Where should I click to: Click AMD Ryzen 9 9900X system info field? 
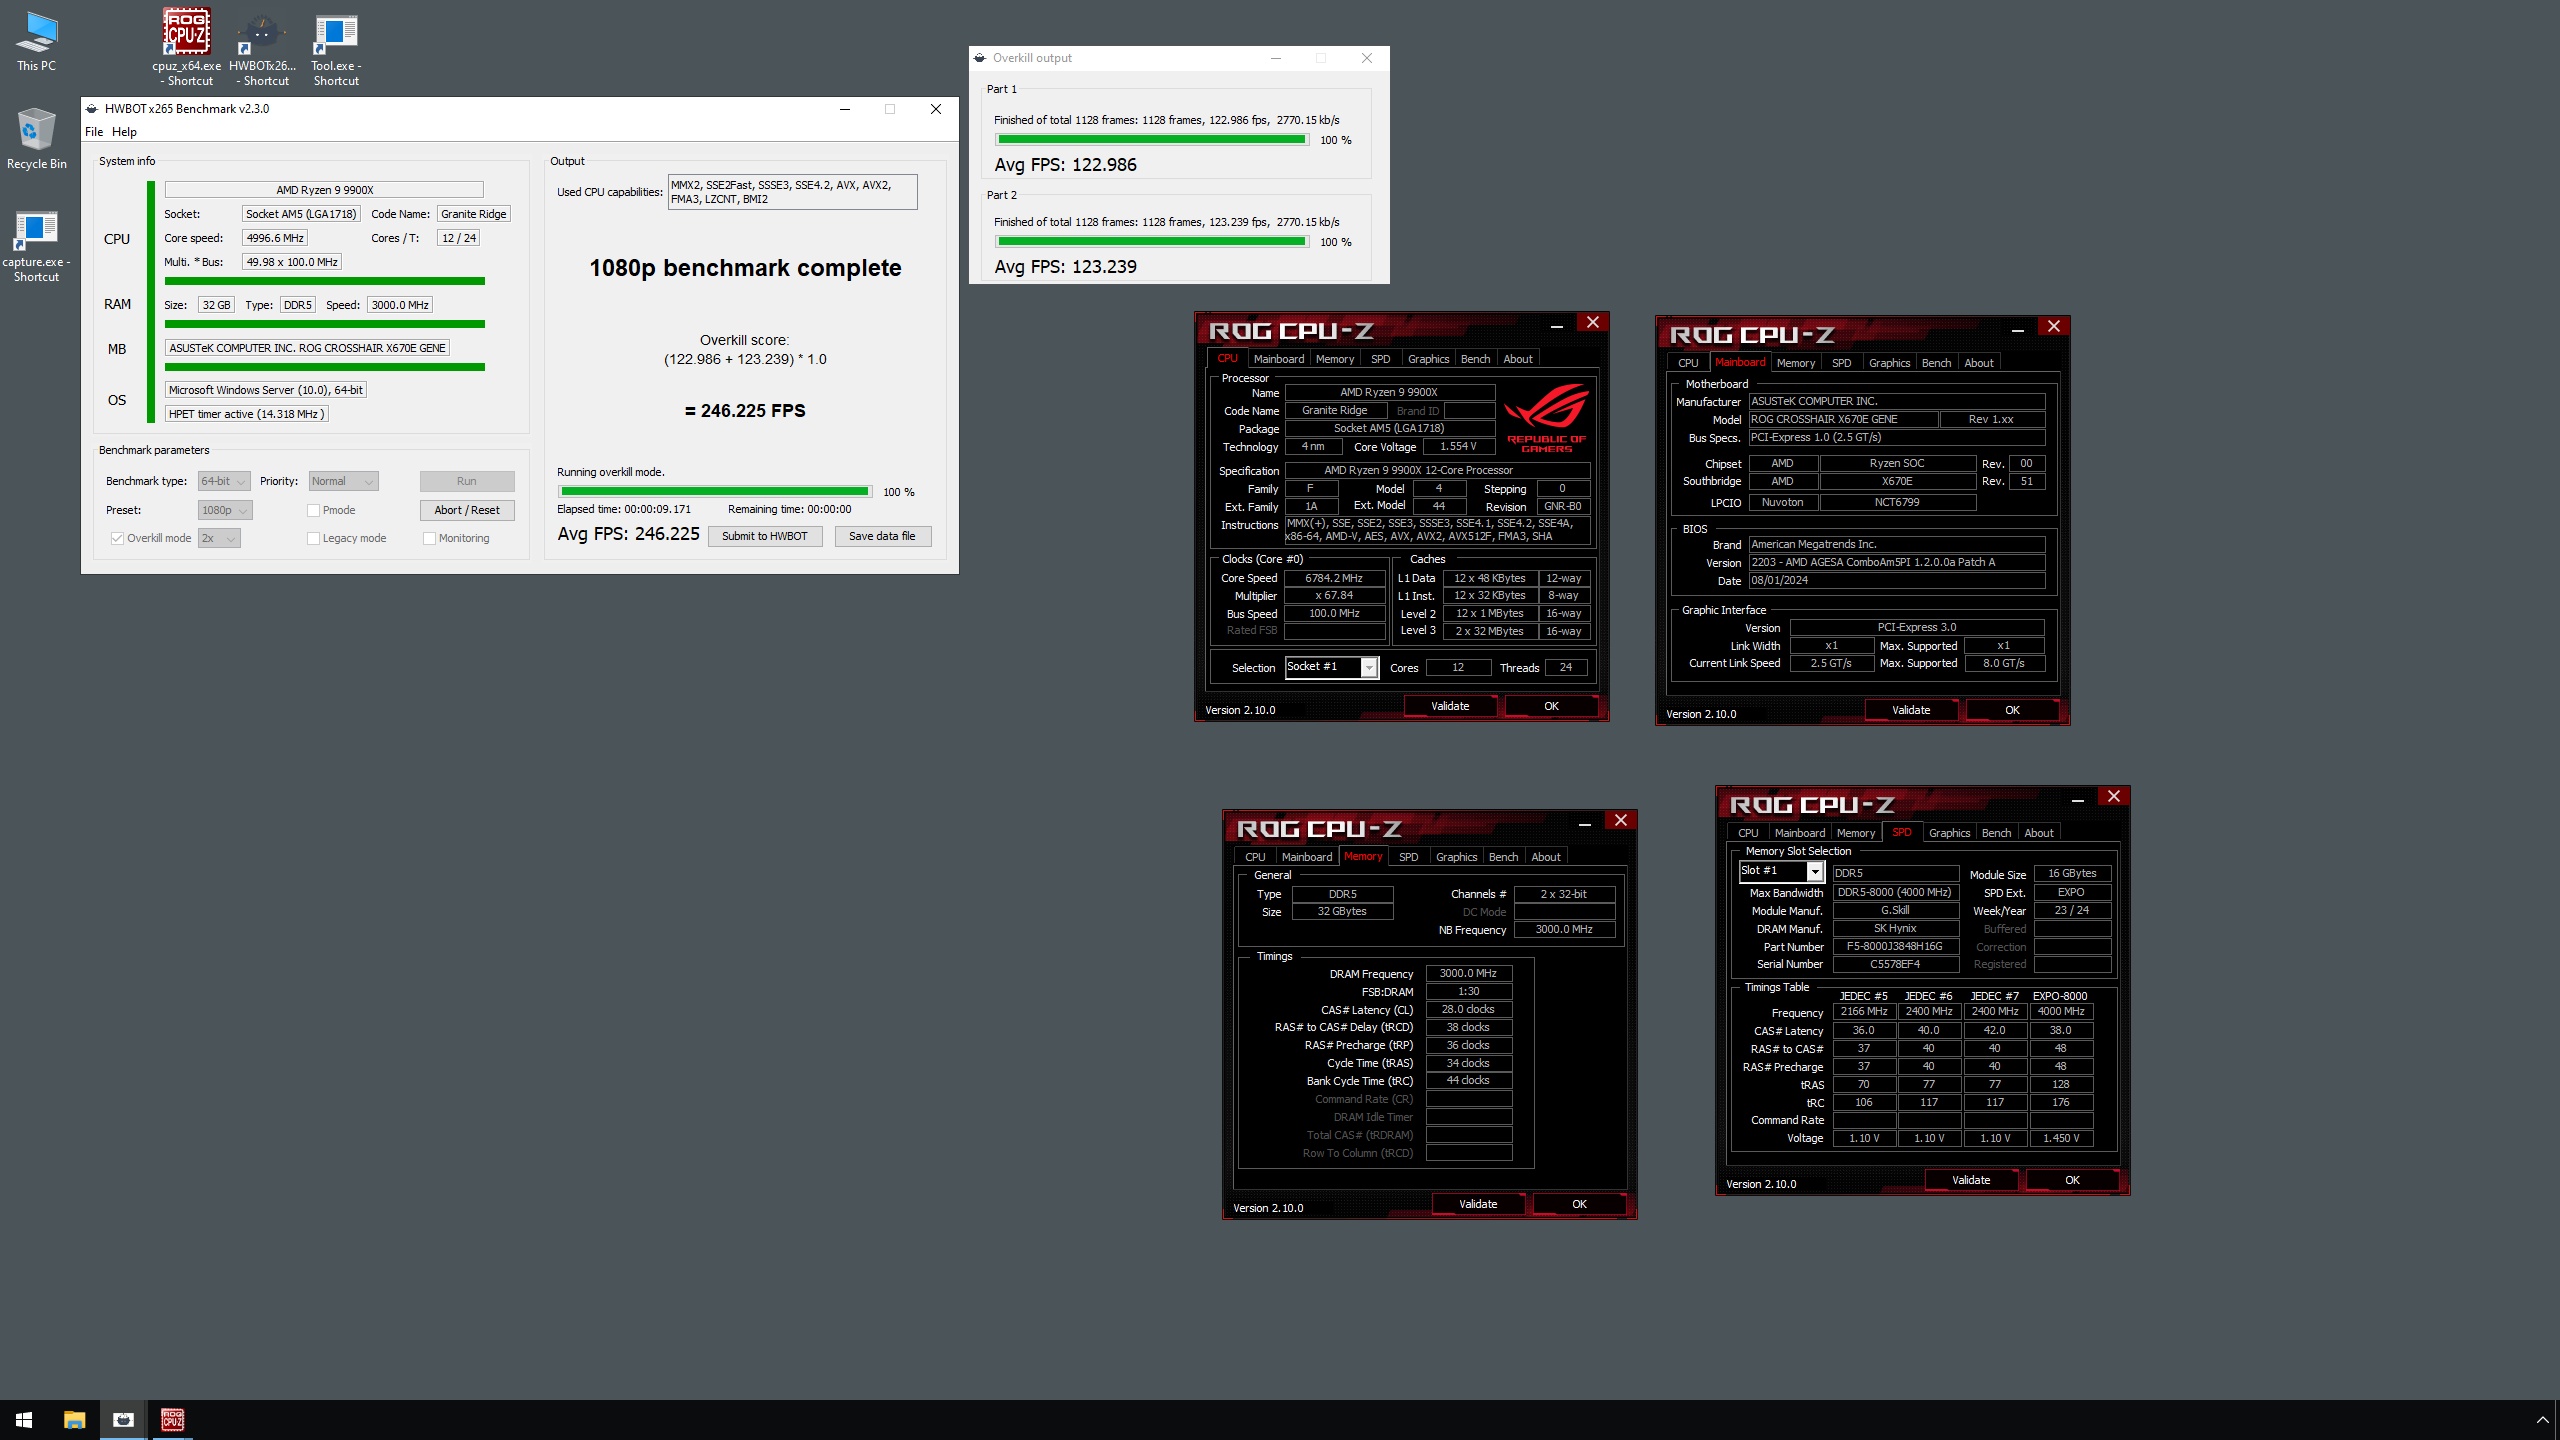(x=324, y=190)
